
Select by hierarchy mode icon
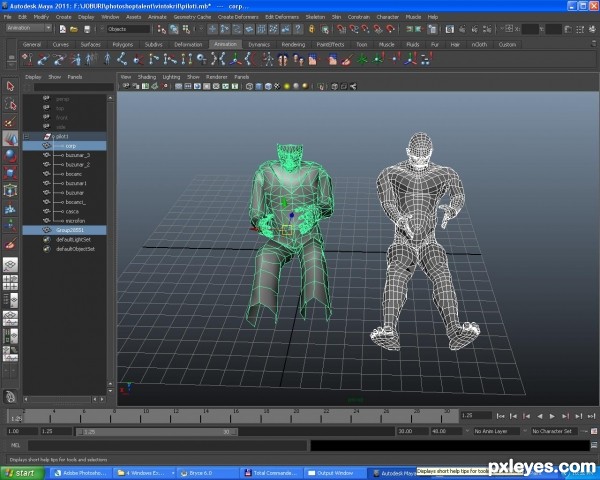[162, 29]
